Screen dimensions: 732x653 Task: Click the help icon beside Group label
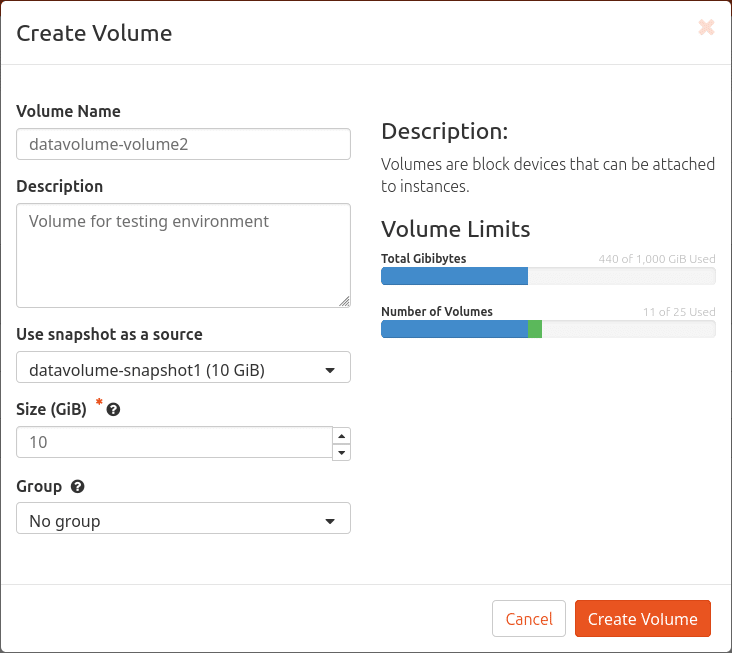tap(78, 487)
